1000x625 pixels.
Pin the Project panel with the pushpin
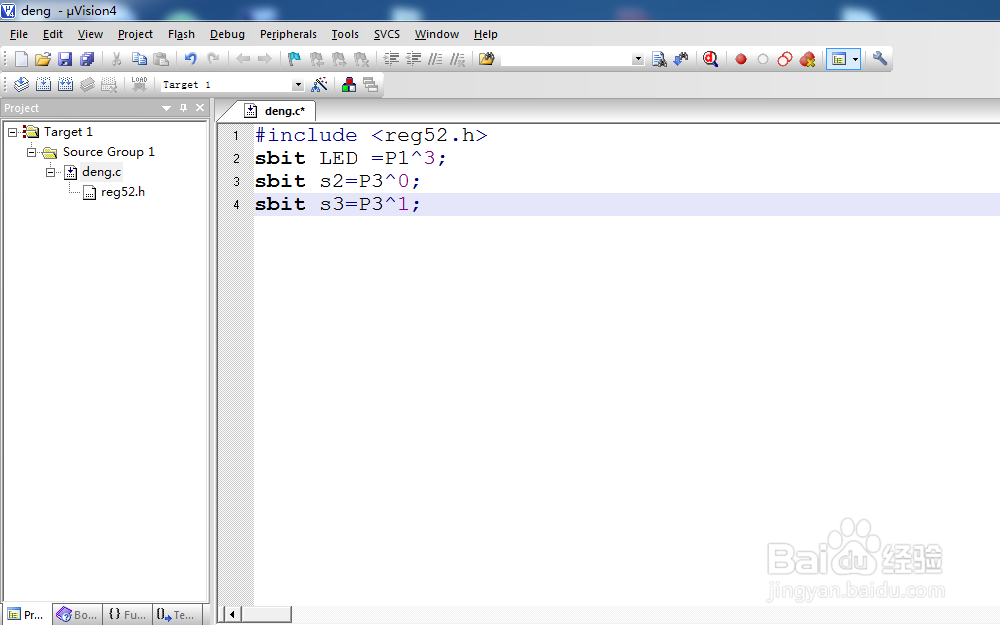184,108
